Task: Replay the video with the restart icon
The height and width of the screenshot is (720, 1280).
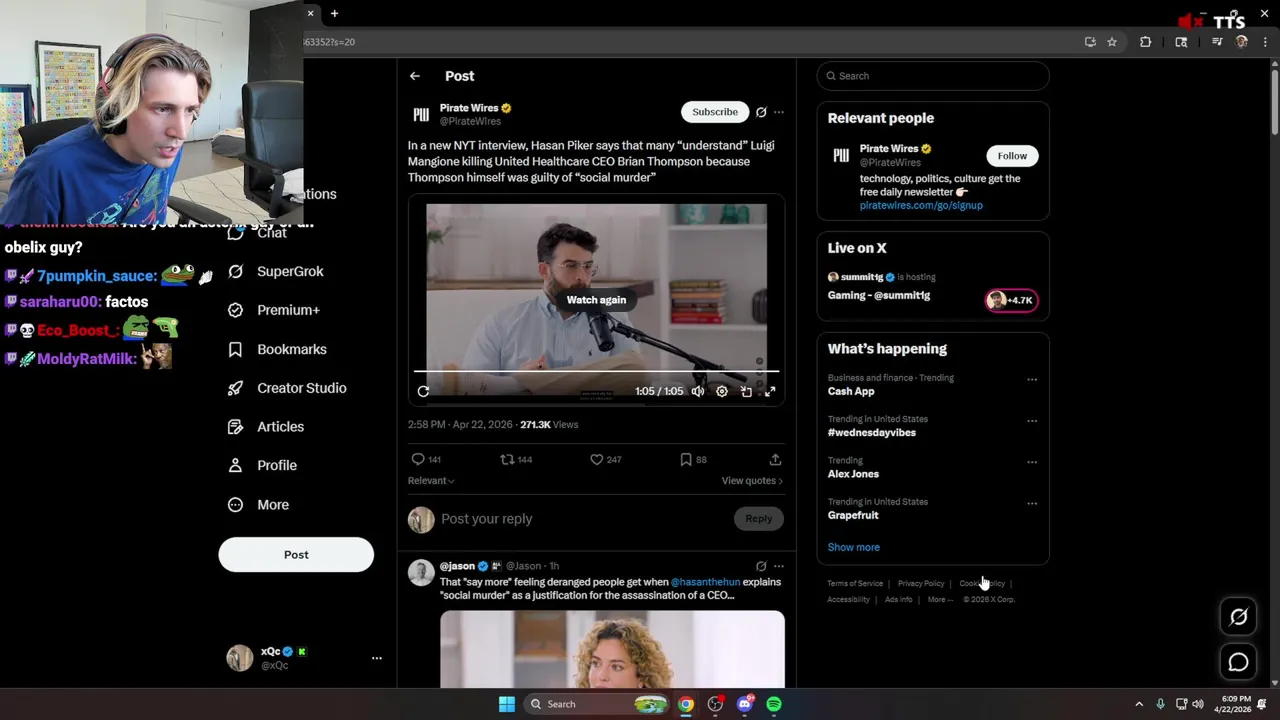Action: tap(423, 392)
